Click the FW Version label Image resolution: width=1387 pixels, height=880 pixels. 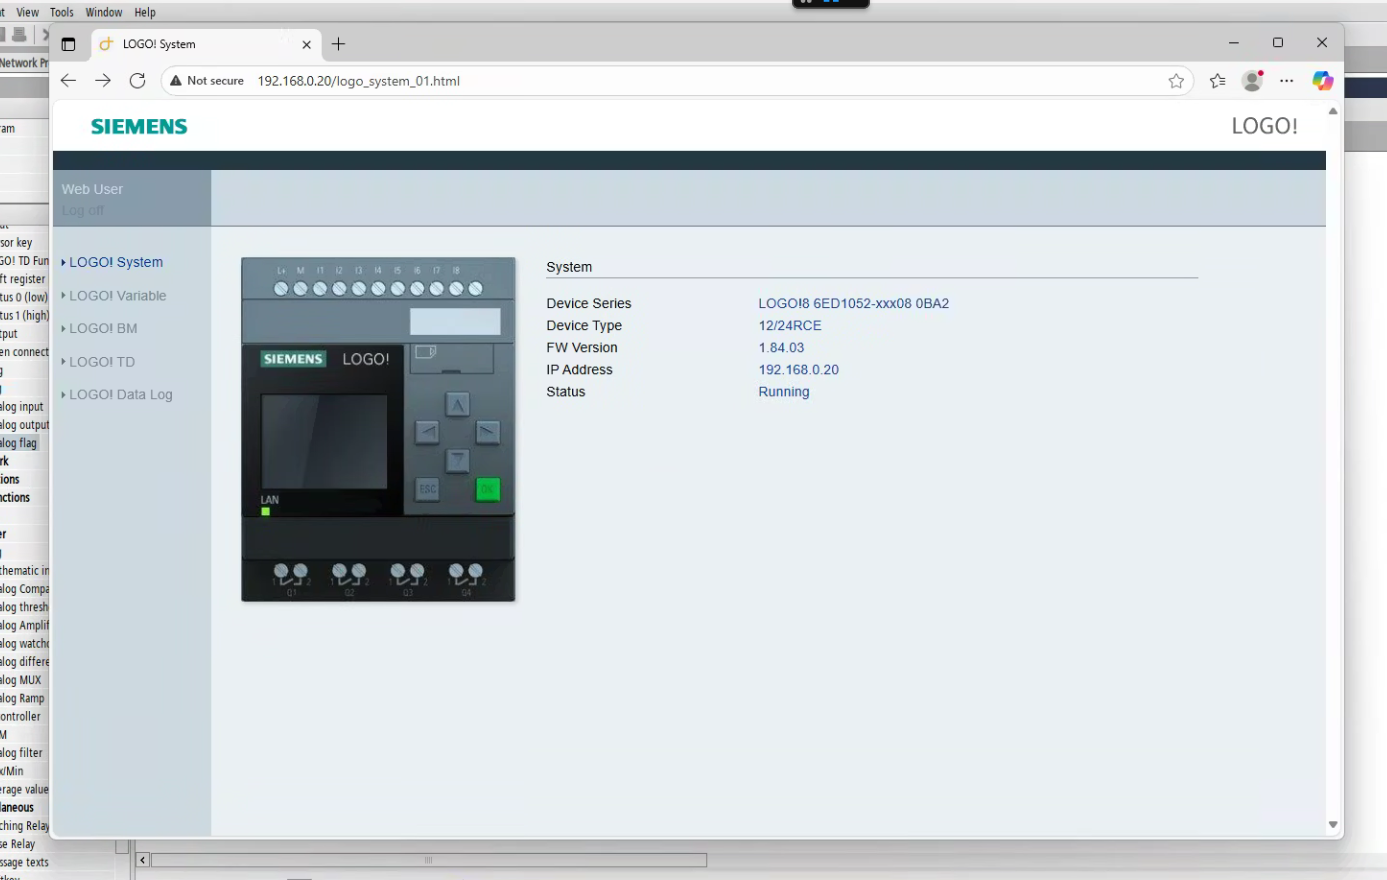click(x=582, y=347)
